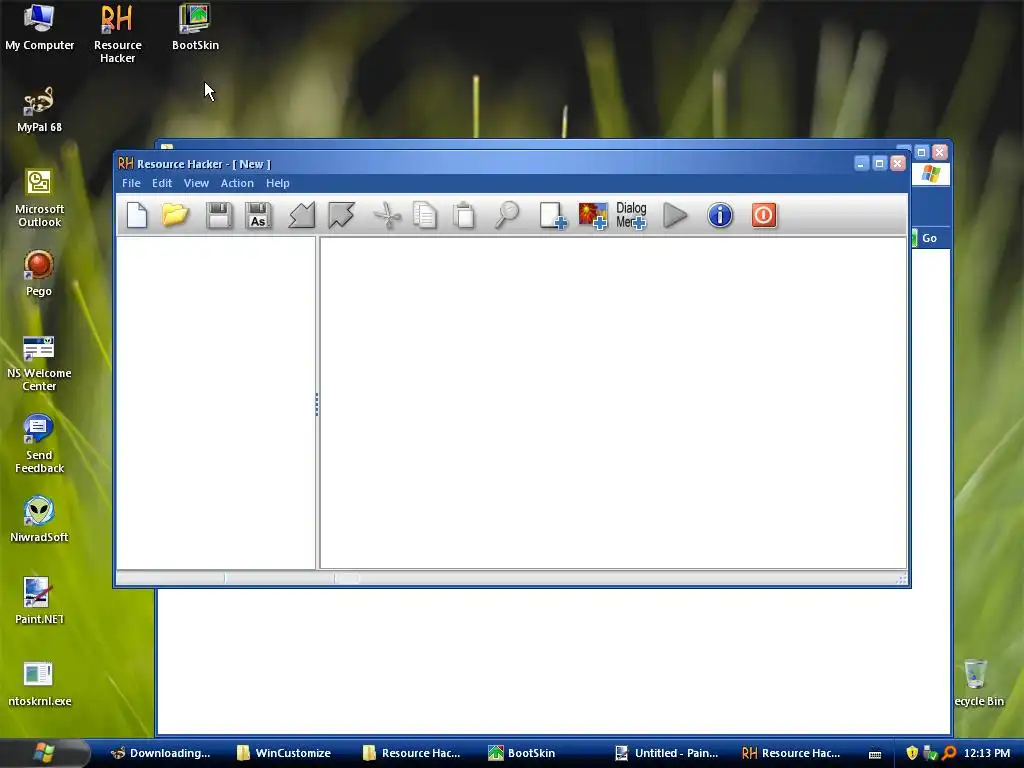Switch to Resource Hacker app taskbar item
The height and width of the screenshot is (768, 1024).
(x=792, y=753)
